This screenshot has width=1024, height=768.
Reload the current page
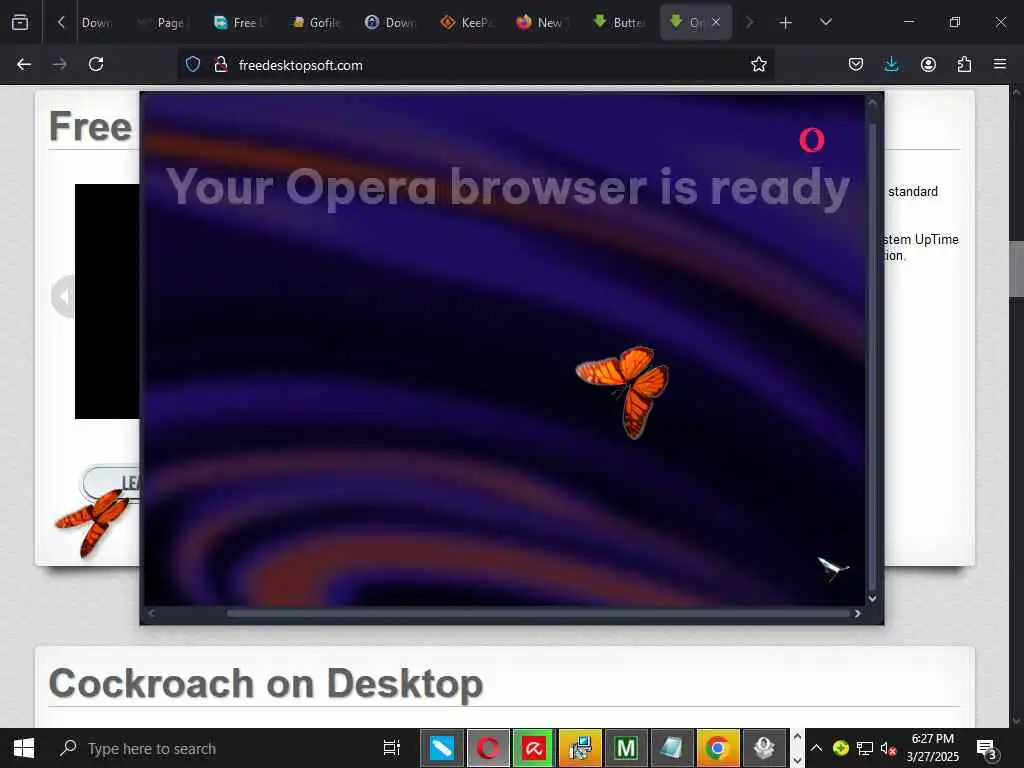tap(96, 64)
